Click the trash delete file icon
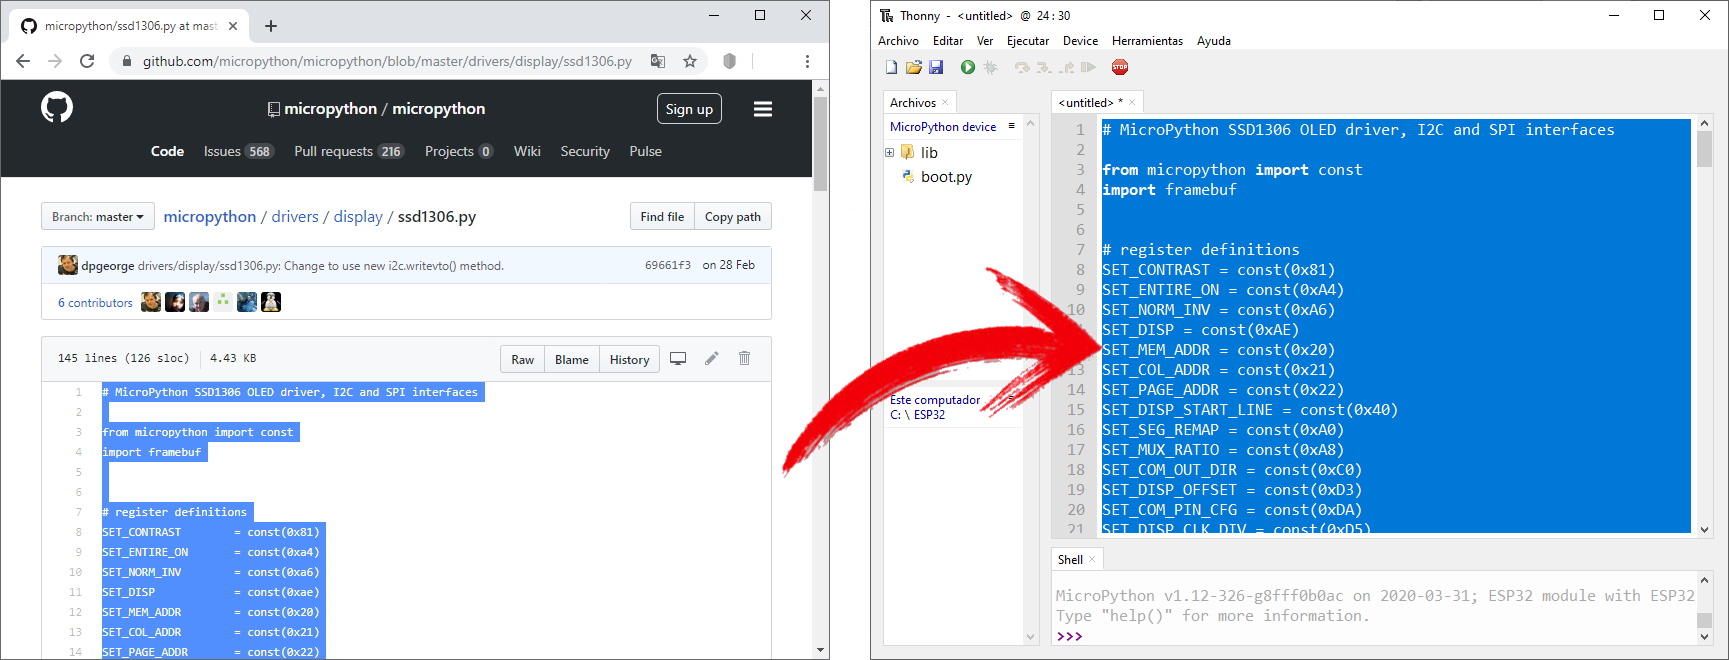 pyautogui.click(x=744, y=358)
